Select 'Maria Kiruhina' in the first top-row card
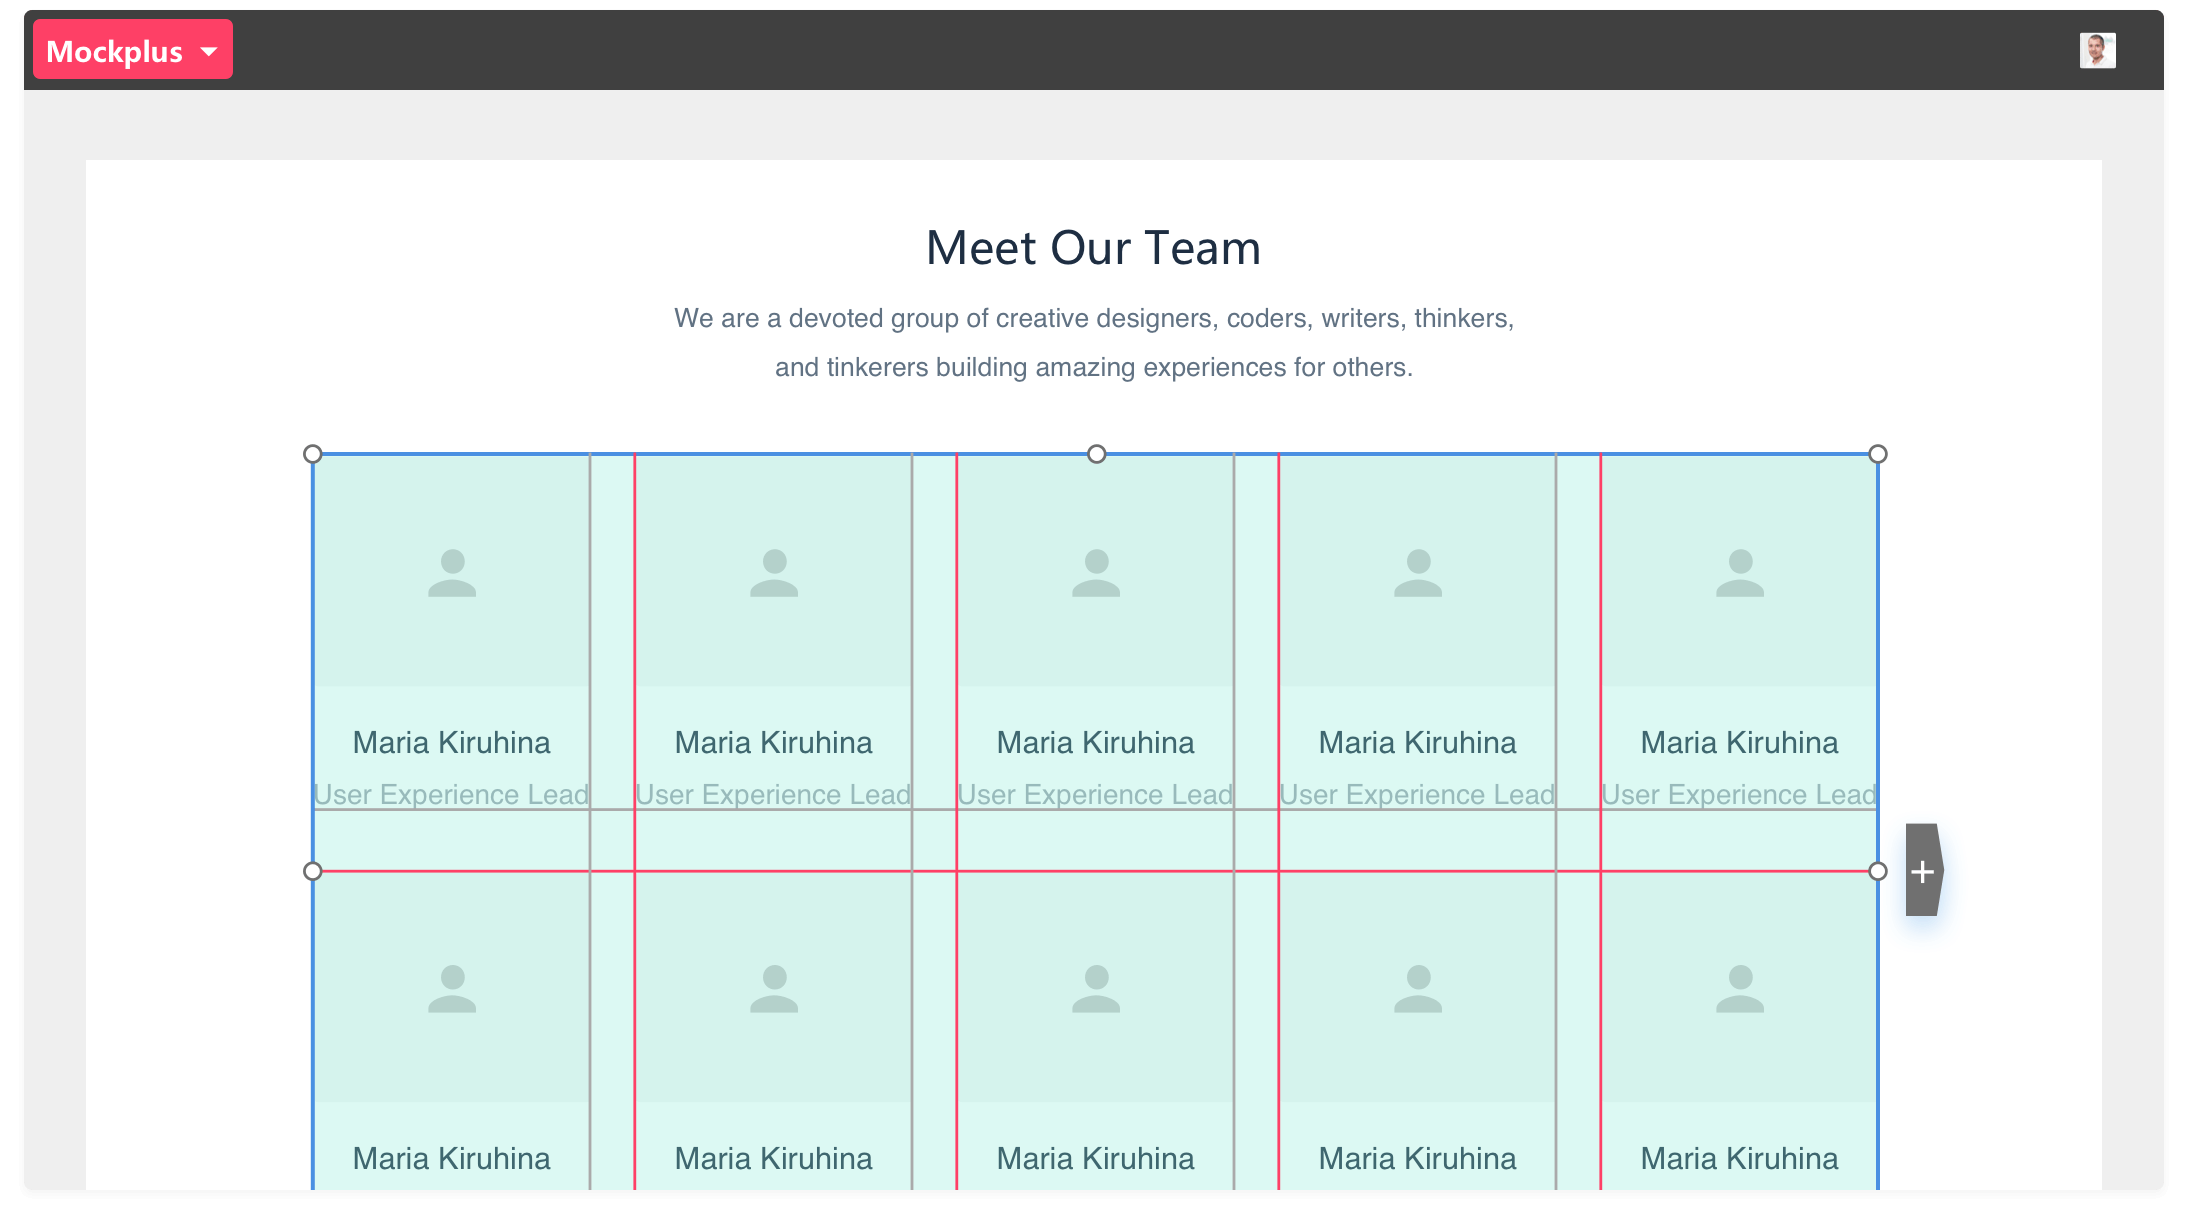 [x=452, y=742]
